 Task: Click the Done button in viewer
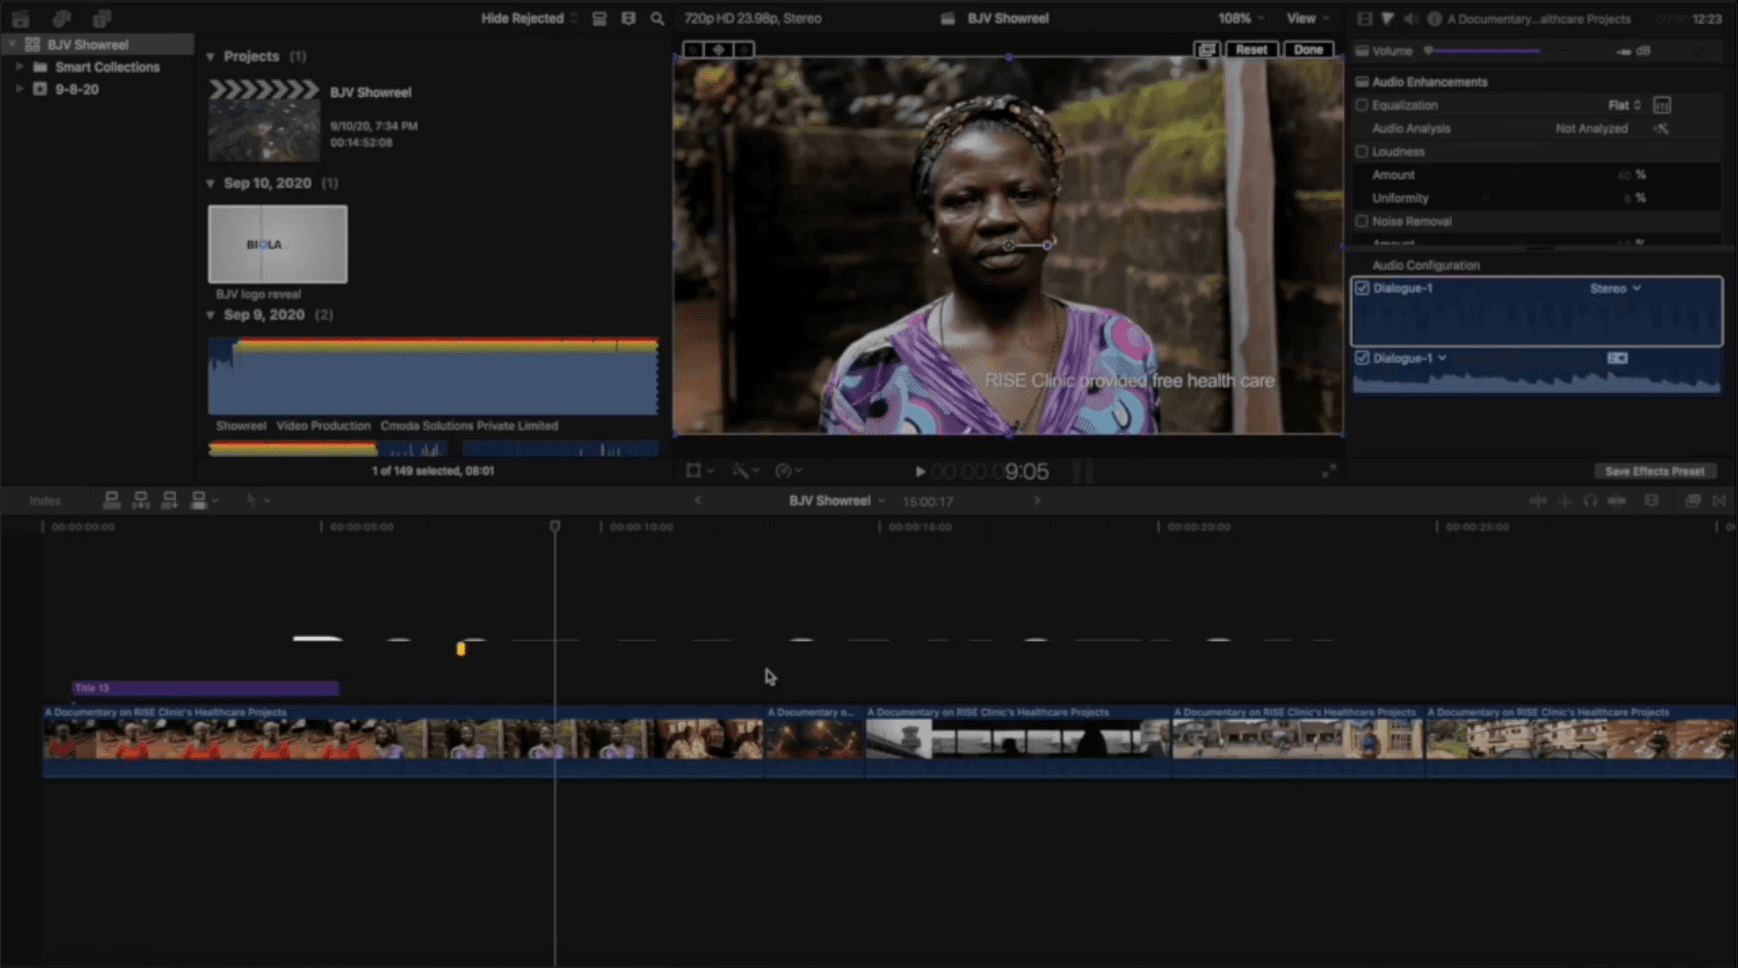(1308, 49)
